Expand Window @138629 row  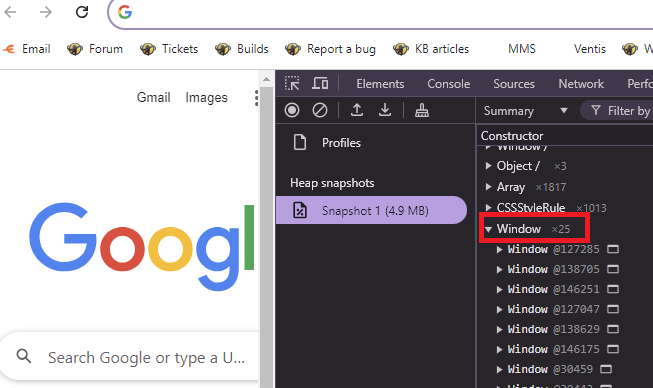click(499, 329)
